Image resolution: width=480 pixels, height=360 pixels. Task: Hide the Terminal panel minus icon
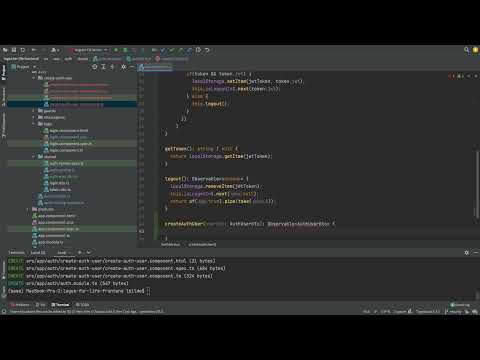pyautogui.click(x=476, y=253)
